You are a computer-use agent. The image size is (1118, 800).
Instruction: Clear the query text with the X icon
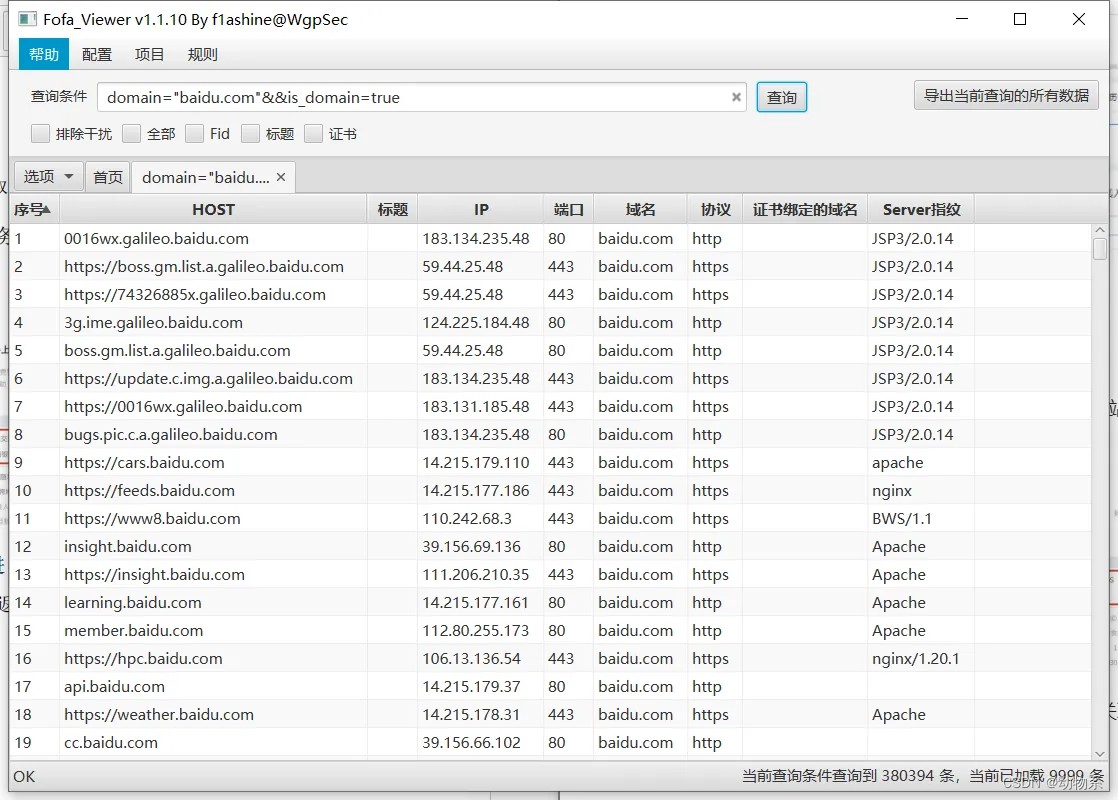click(x=736, y=97)
